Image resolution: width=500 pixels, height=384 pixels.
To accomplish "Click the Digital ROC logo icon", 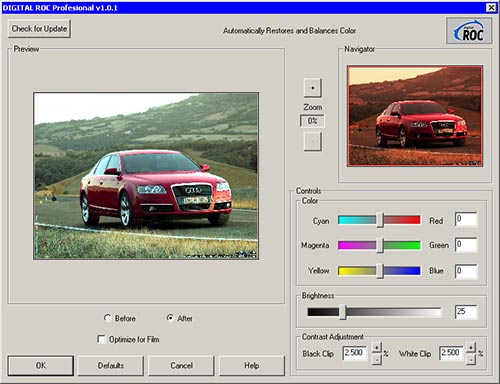I will coord(469,31).
